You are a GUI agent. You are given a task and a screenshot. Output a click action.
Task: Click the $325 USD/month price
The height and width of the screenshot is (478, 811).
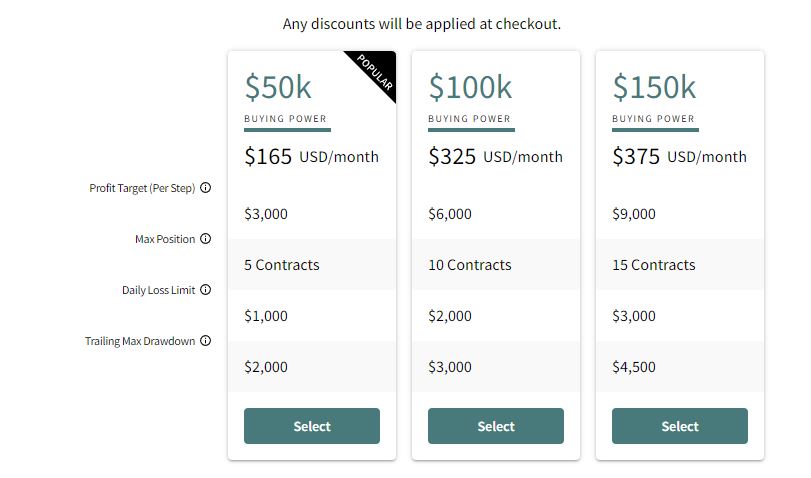pyautogui.click(x=495, y=157)
